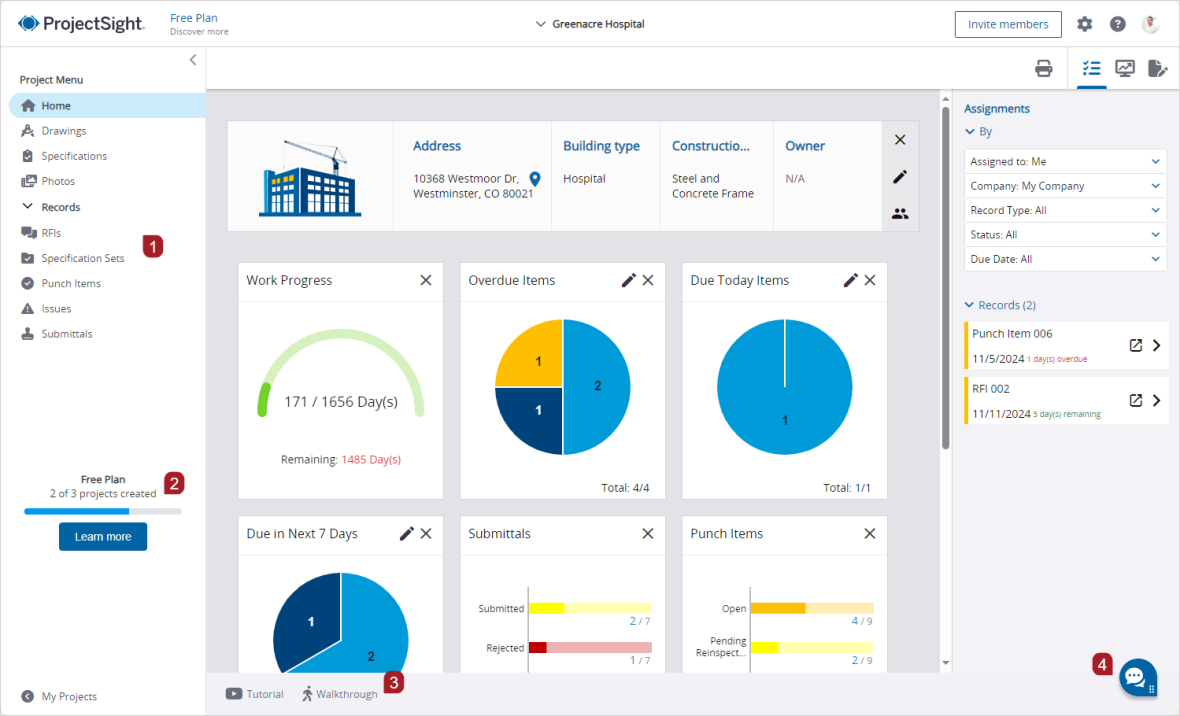Close the project info card
The height and width of the screenshot is (716, 1180).
point(900,140)
